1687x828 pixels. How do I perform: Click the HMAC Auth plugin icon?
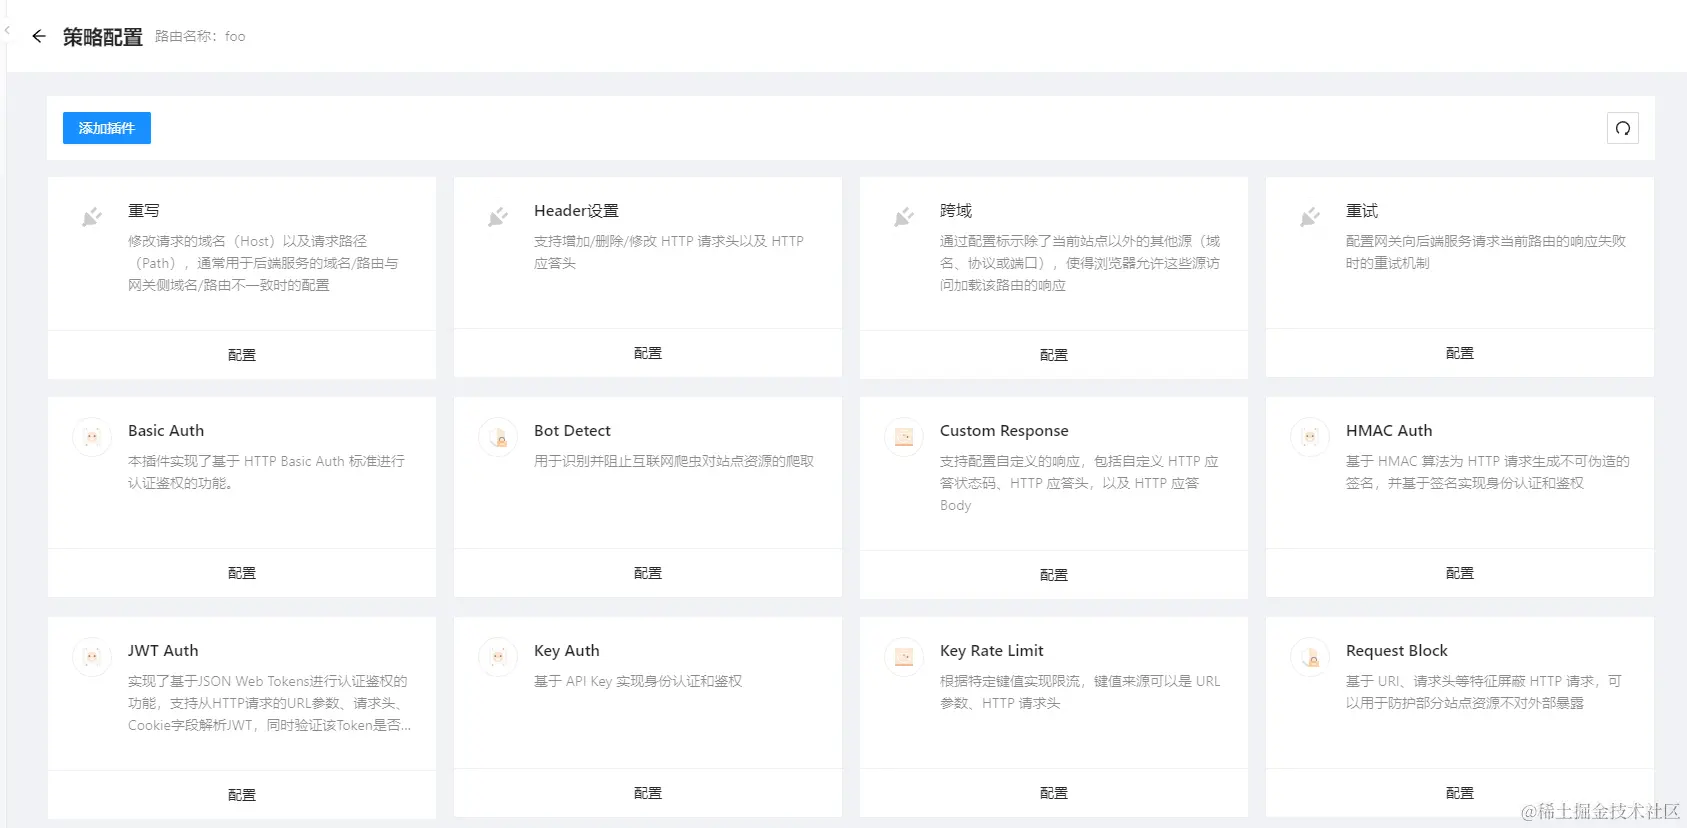pos(1310,437)
